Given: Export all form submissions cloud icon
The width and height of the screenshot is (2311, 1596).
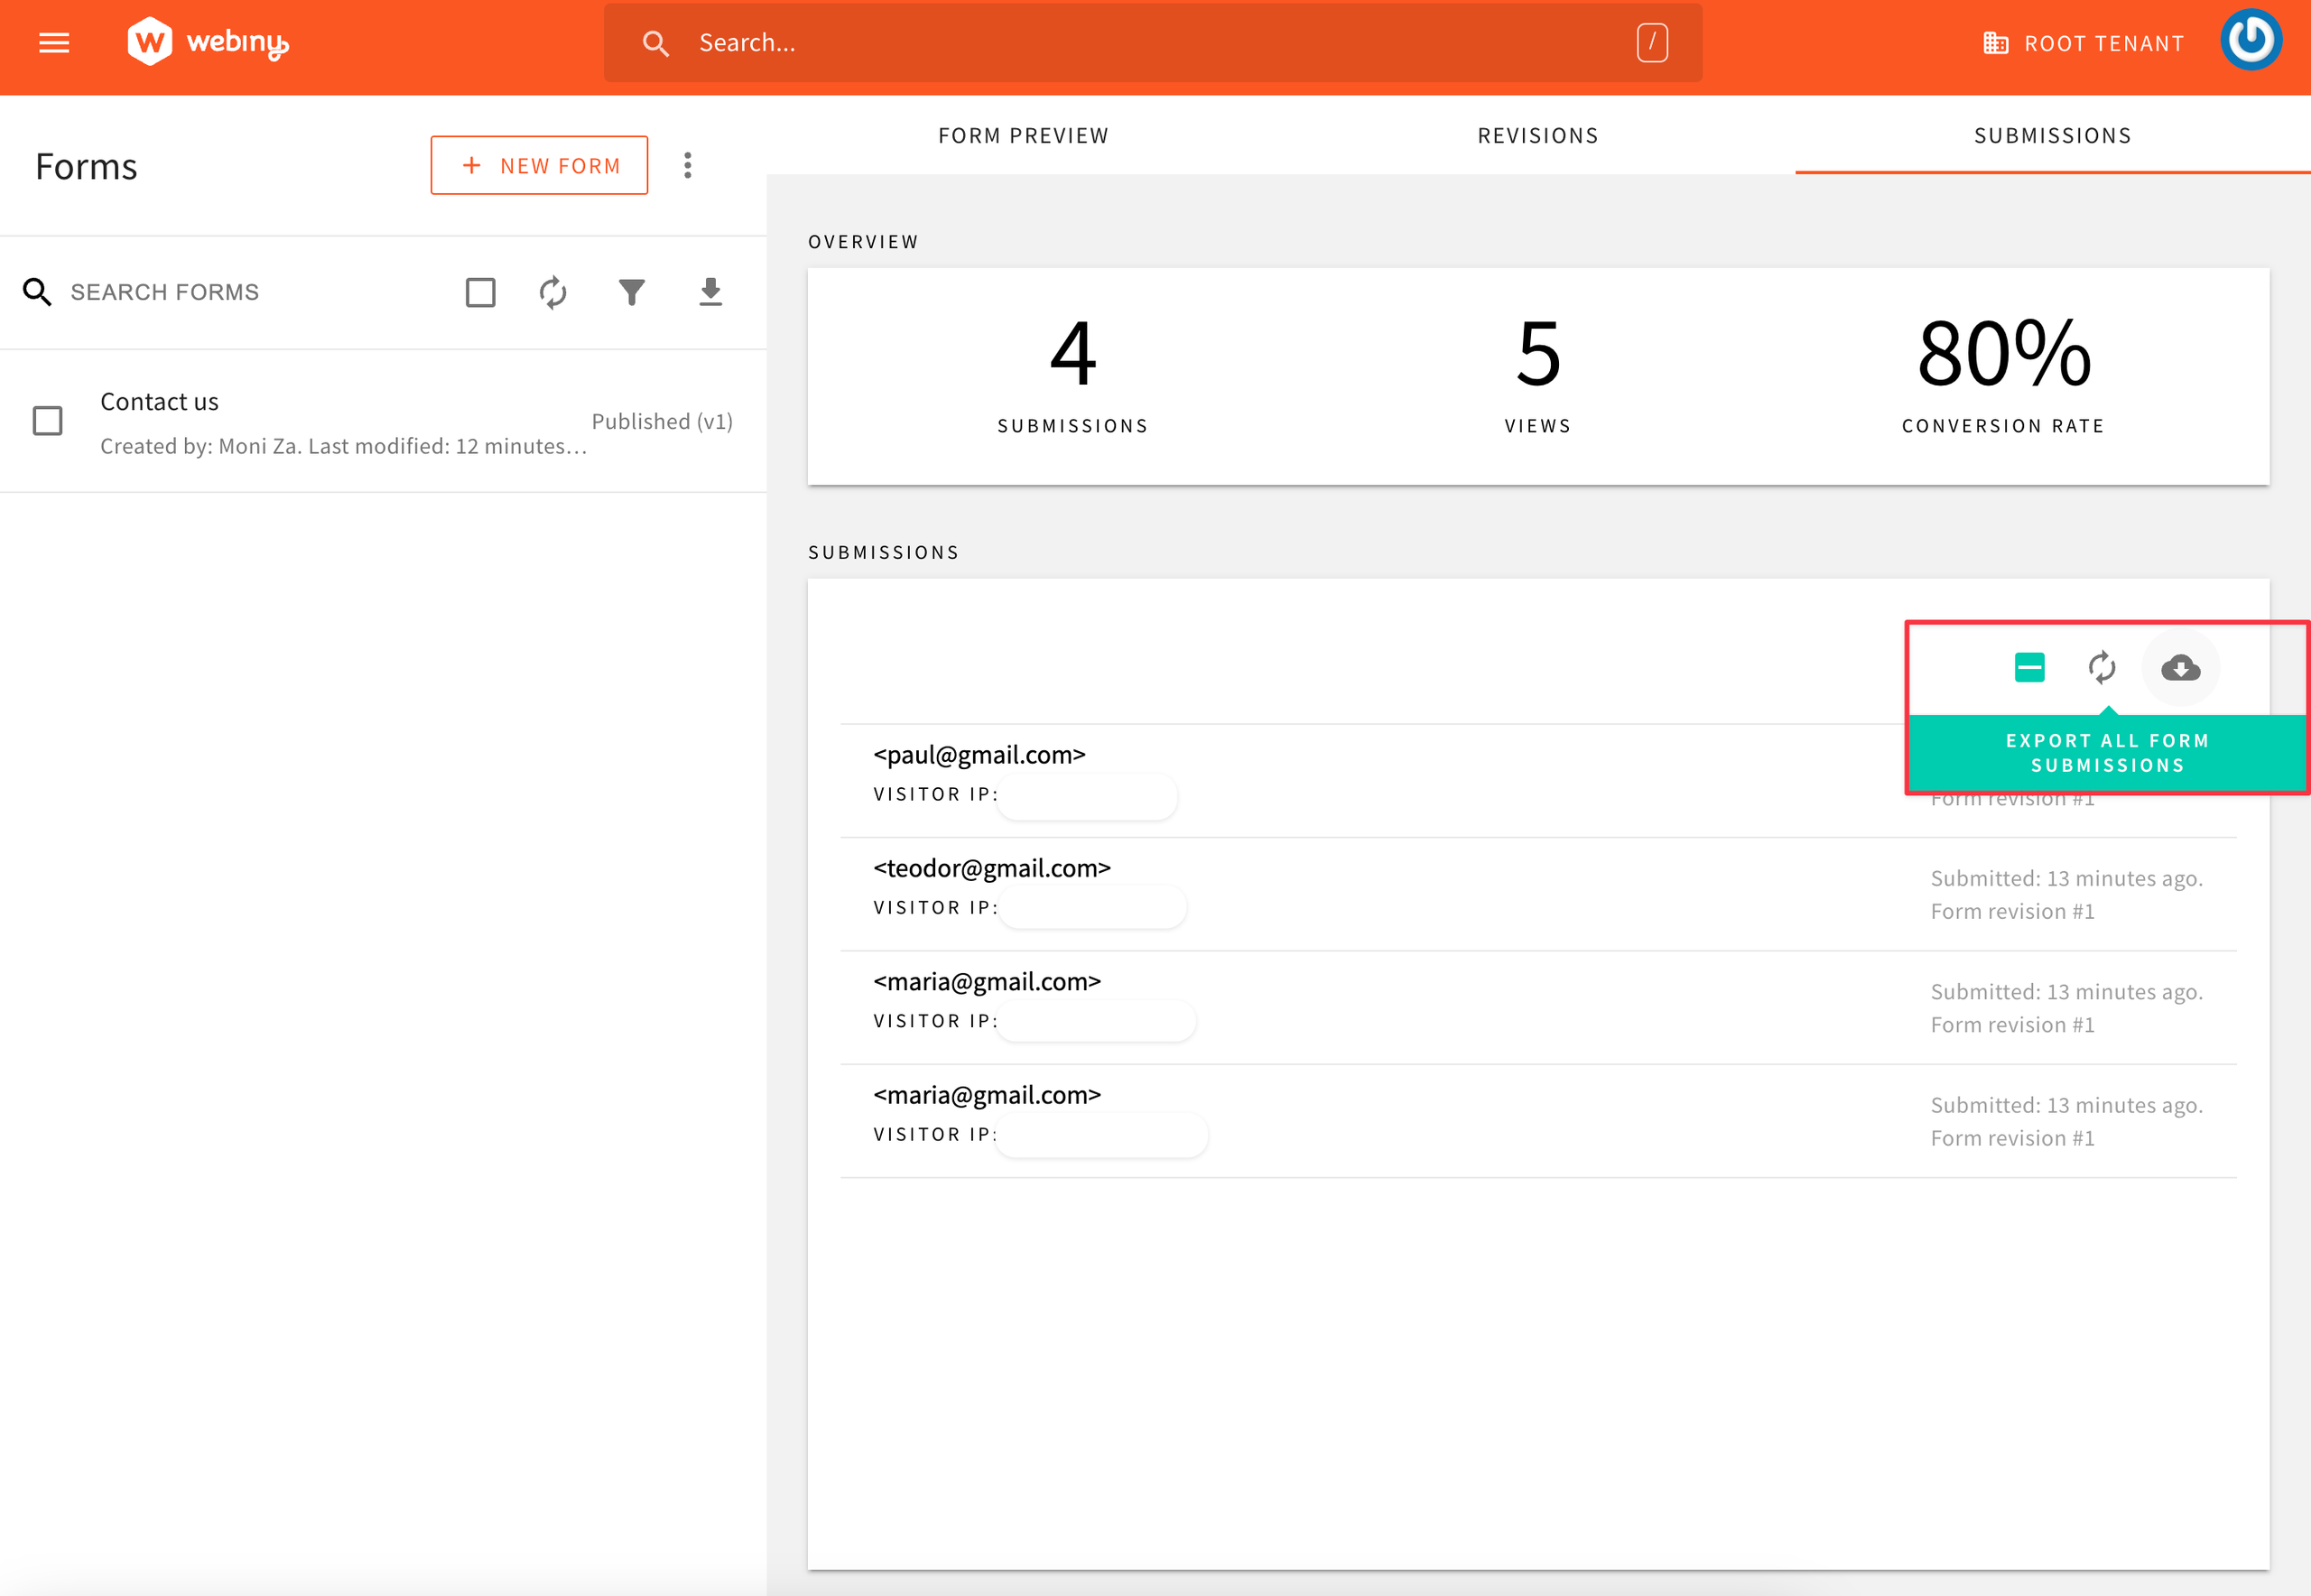Looking at the screenshot, I should tap(2180, 667).
